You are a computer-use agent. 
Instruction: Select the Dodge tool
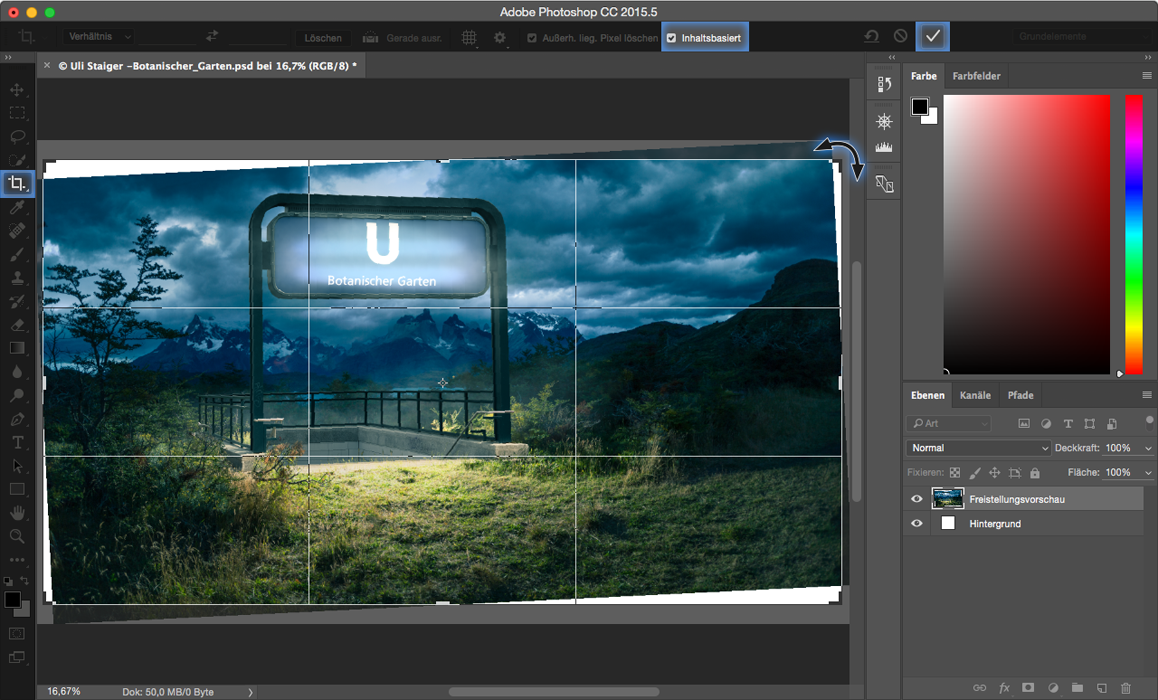click(x=16, y=395)
